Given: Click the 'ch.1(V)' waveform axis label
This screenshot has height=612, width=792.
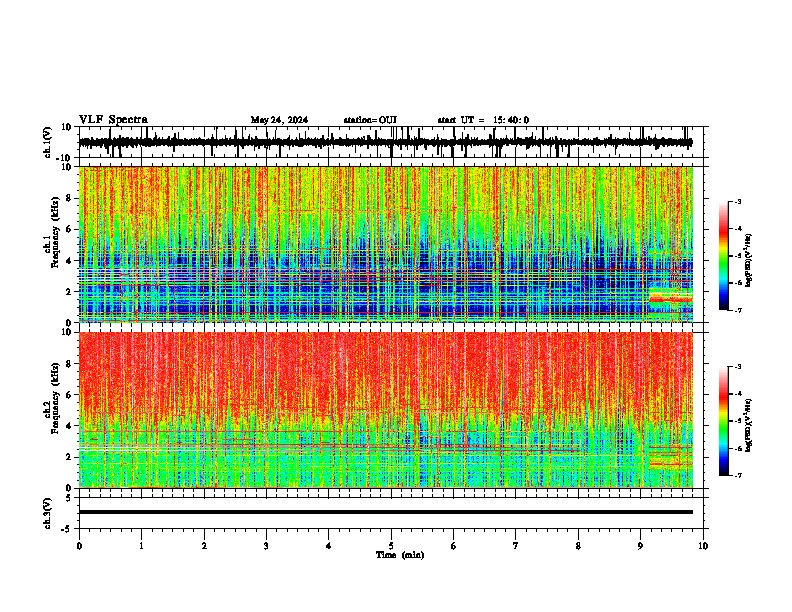Looking at the screenshot, I should (x=48, y=142).
